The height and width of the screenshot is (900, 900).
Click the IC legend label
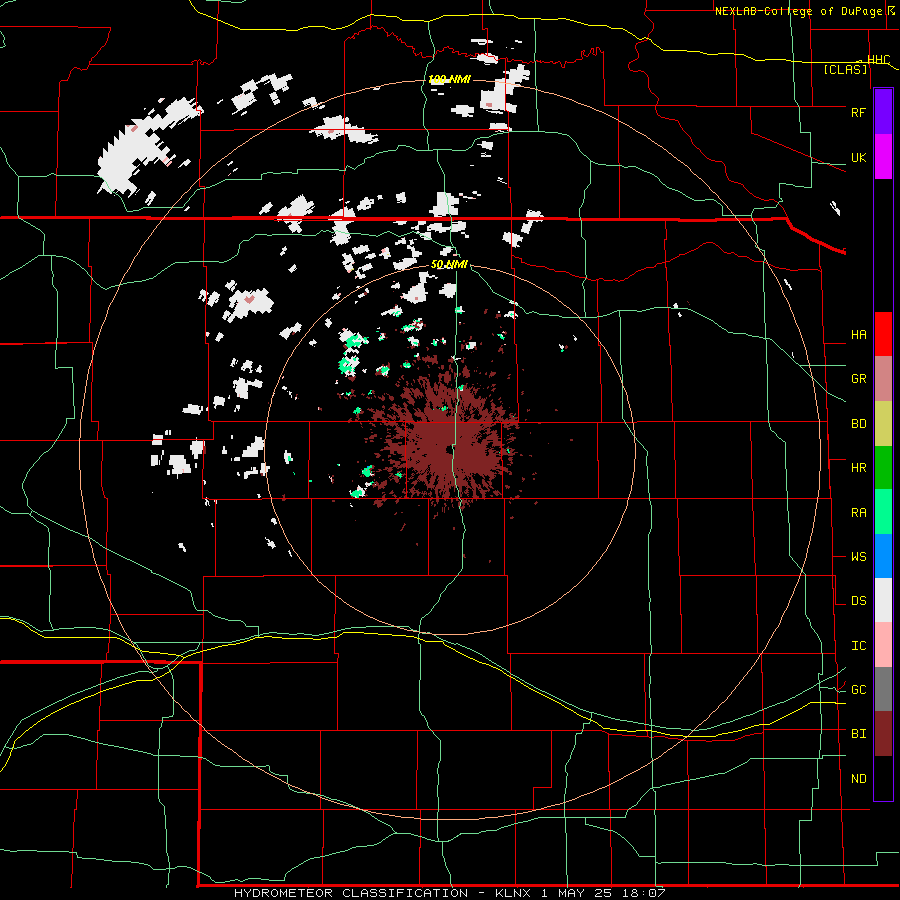pos(858,646)
